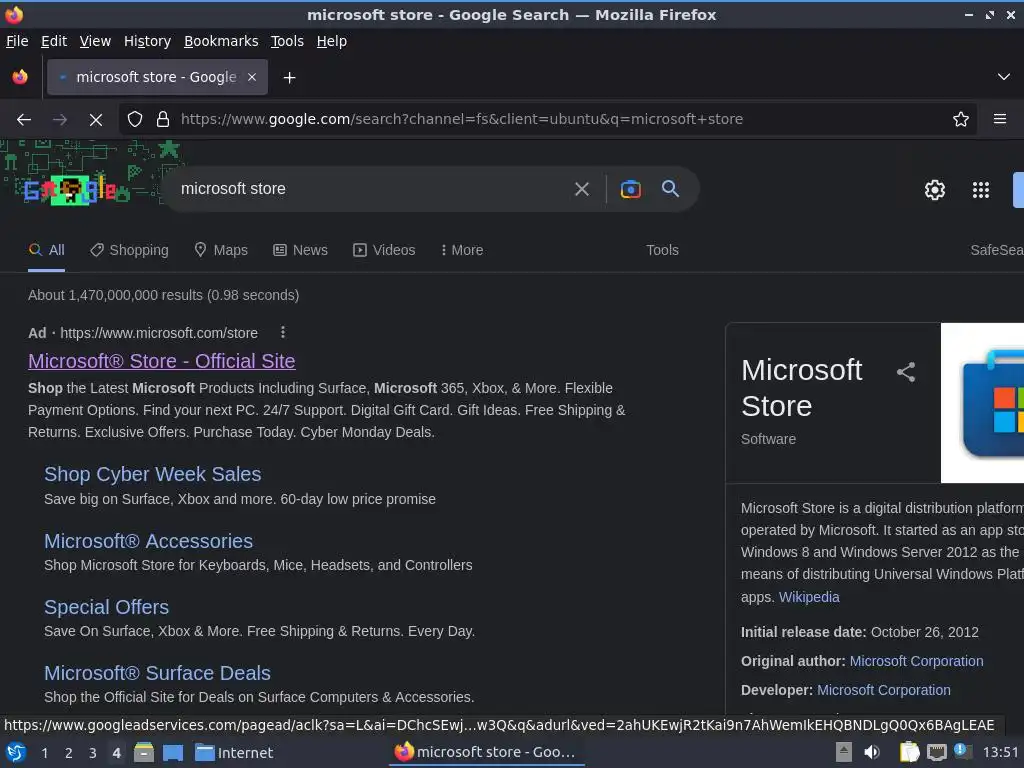Open Shop Cyber Week Sales link

153,474
